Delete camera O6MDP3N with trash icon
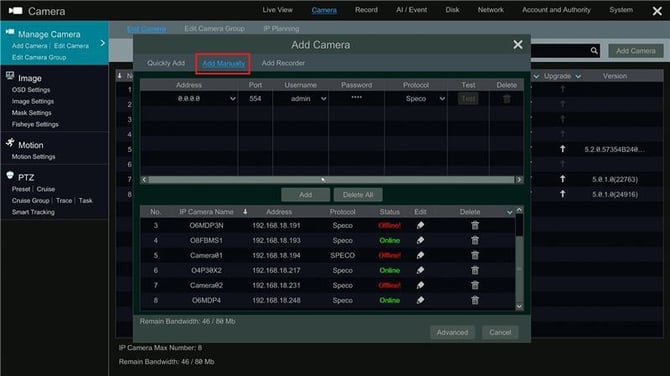The image size is (670, 376). point(475,225)
